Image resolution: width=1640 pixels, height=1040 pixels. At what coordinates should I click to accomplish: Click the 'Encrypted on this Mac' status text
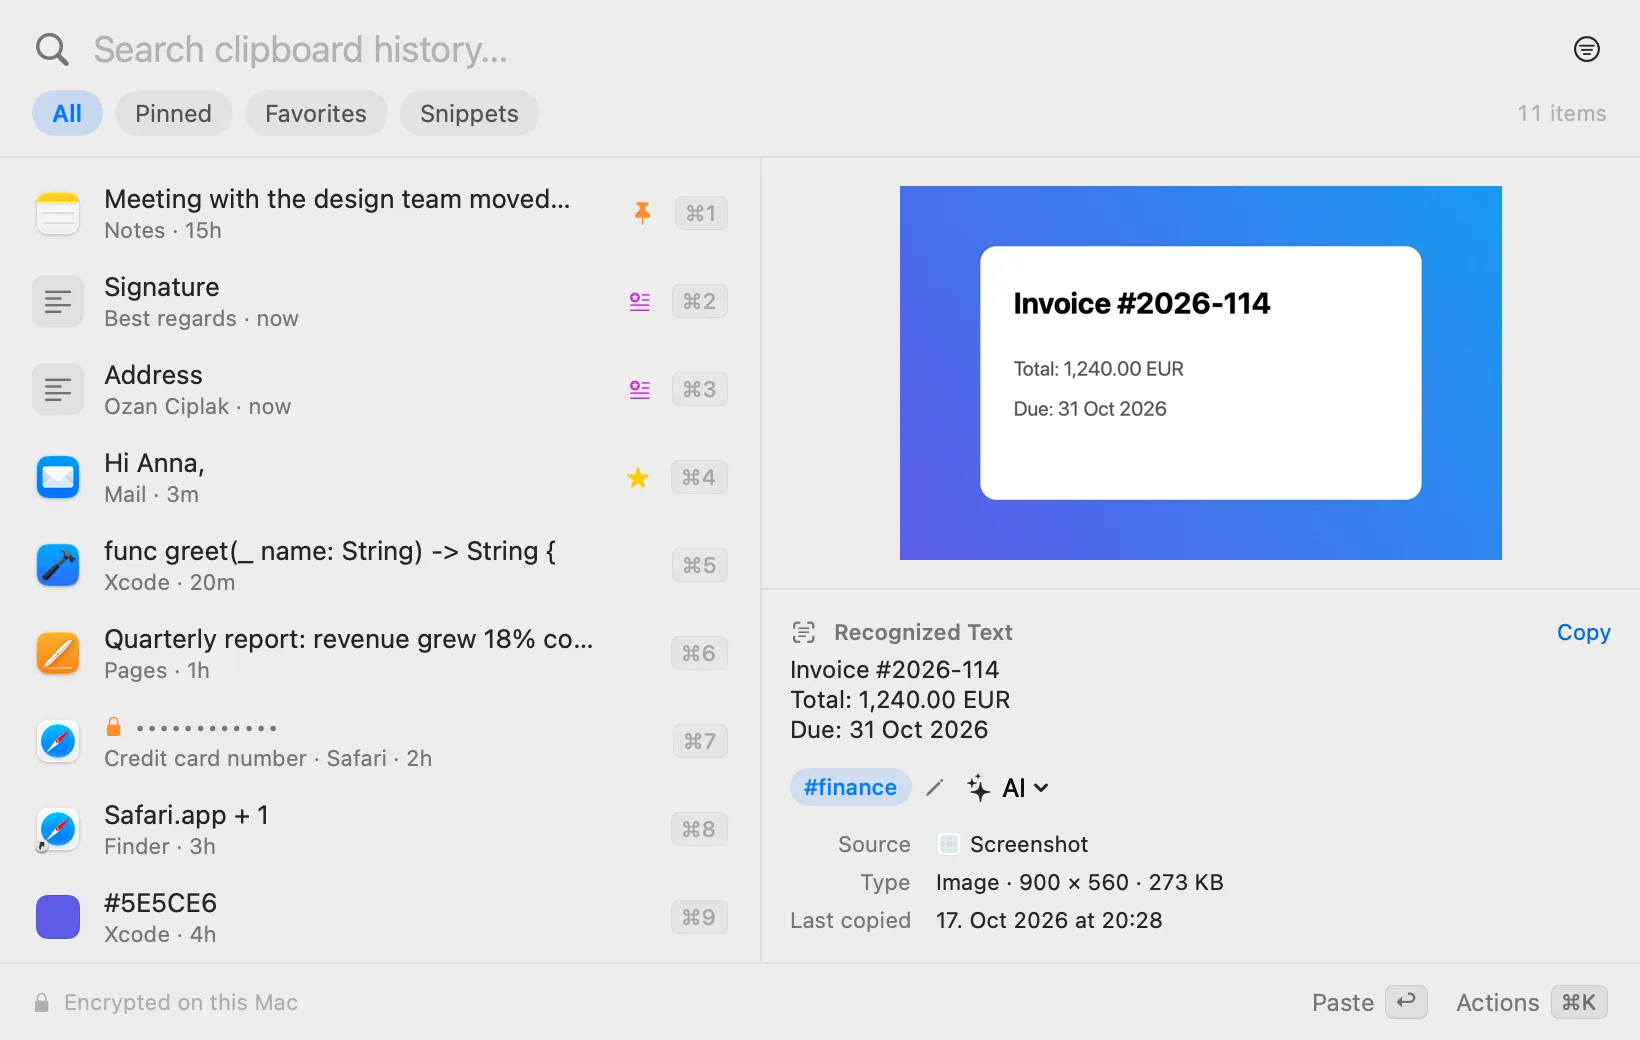click(181, 1002)
